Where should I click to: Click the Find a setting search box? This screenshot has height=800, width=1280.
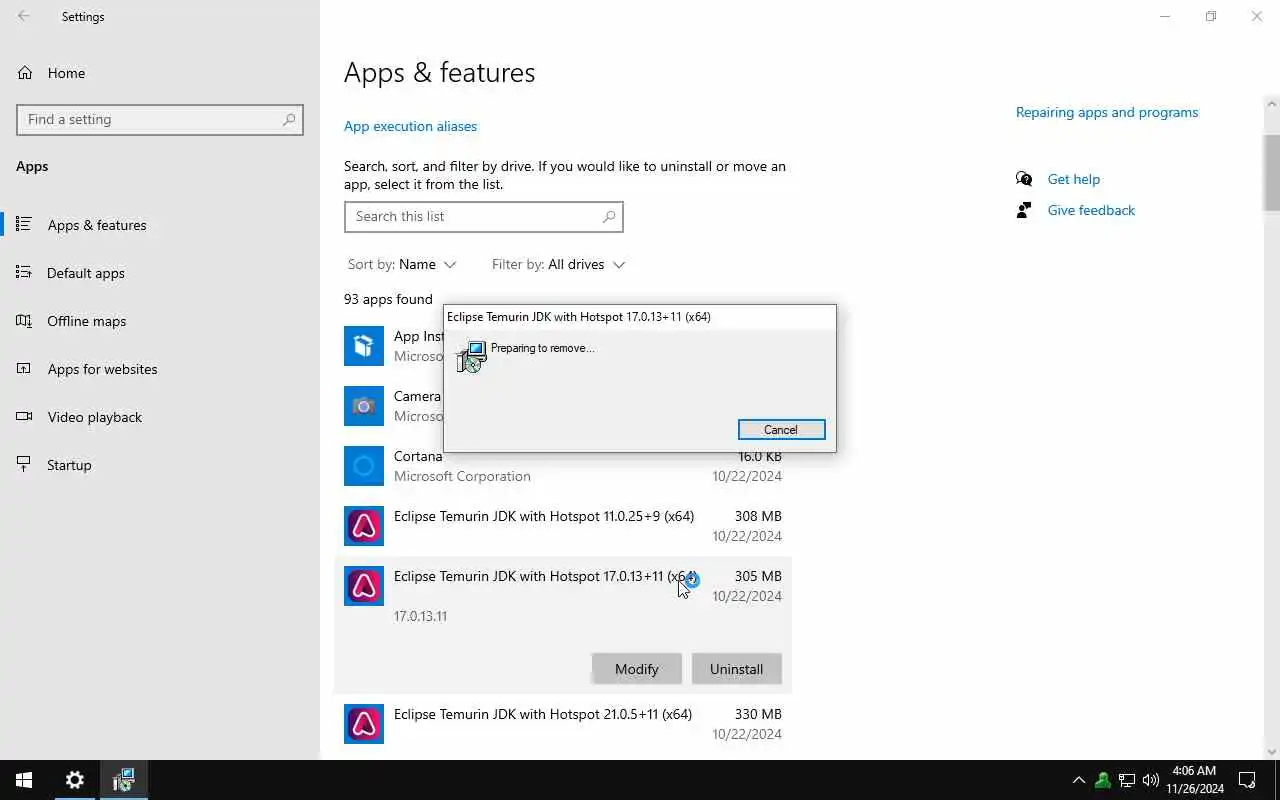click(x=160, y=119)
